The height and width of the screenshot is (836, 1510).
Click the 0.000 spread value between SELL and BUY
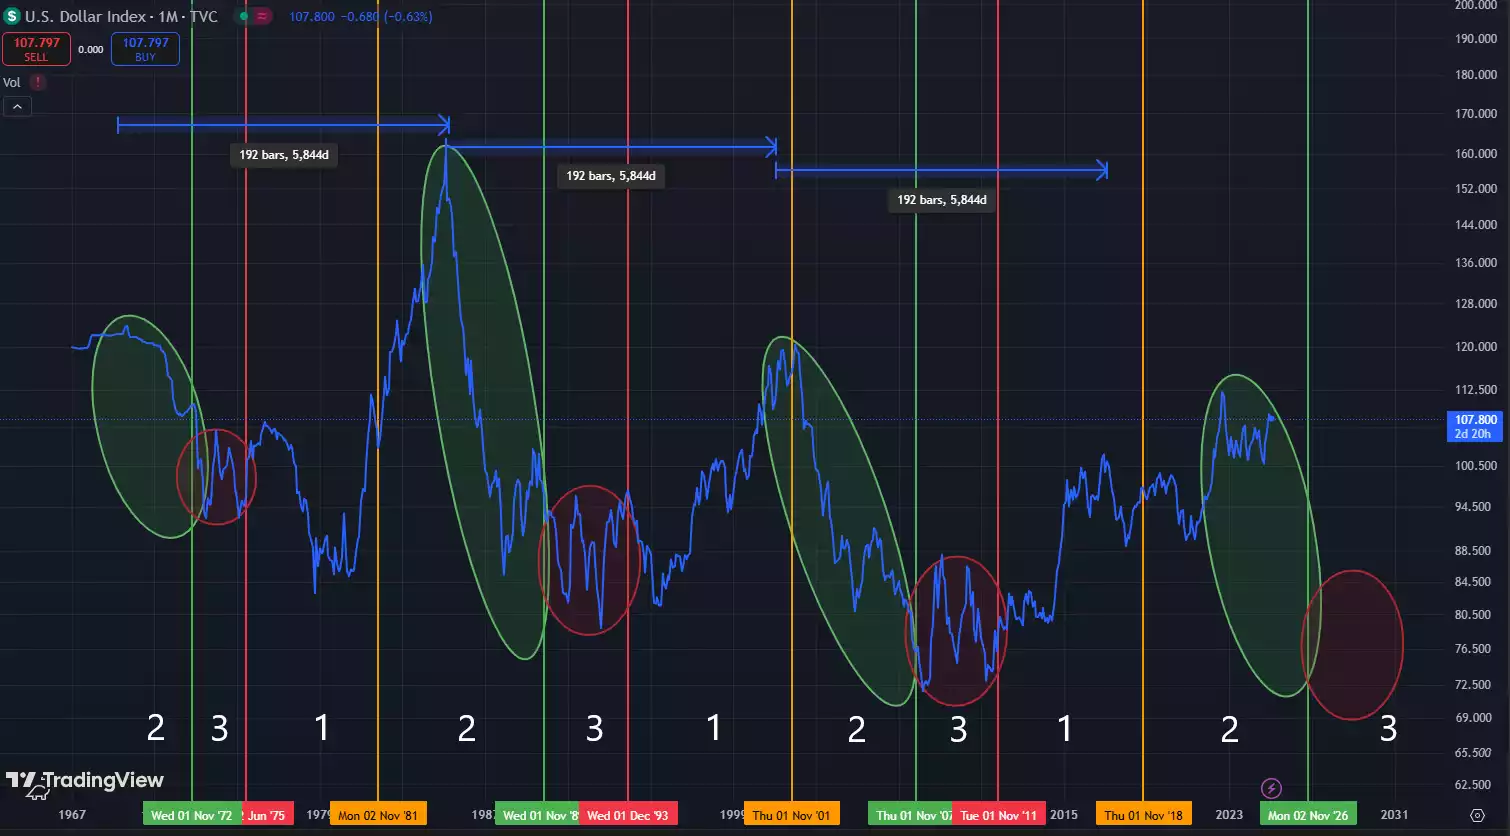pos(89,48)
